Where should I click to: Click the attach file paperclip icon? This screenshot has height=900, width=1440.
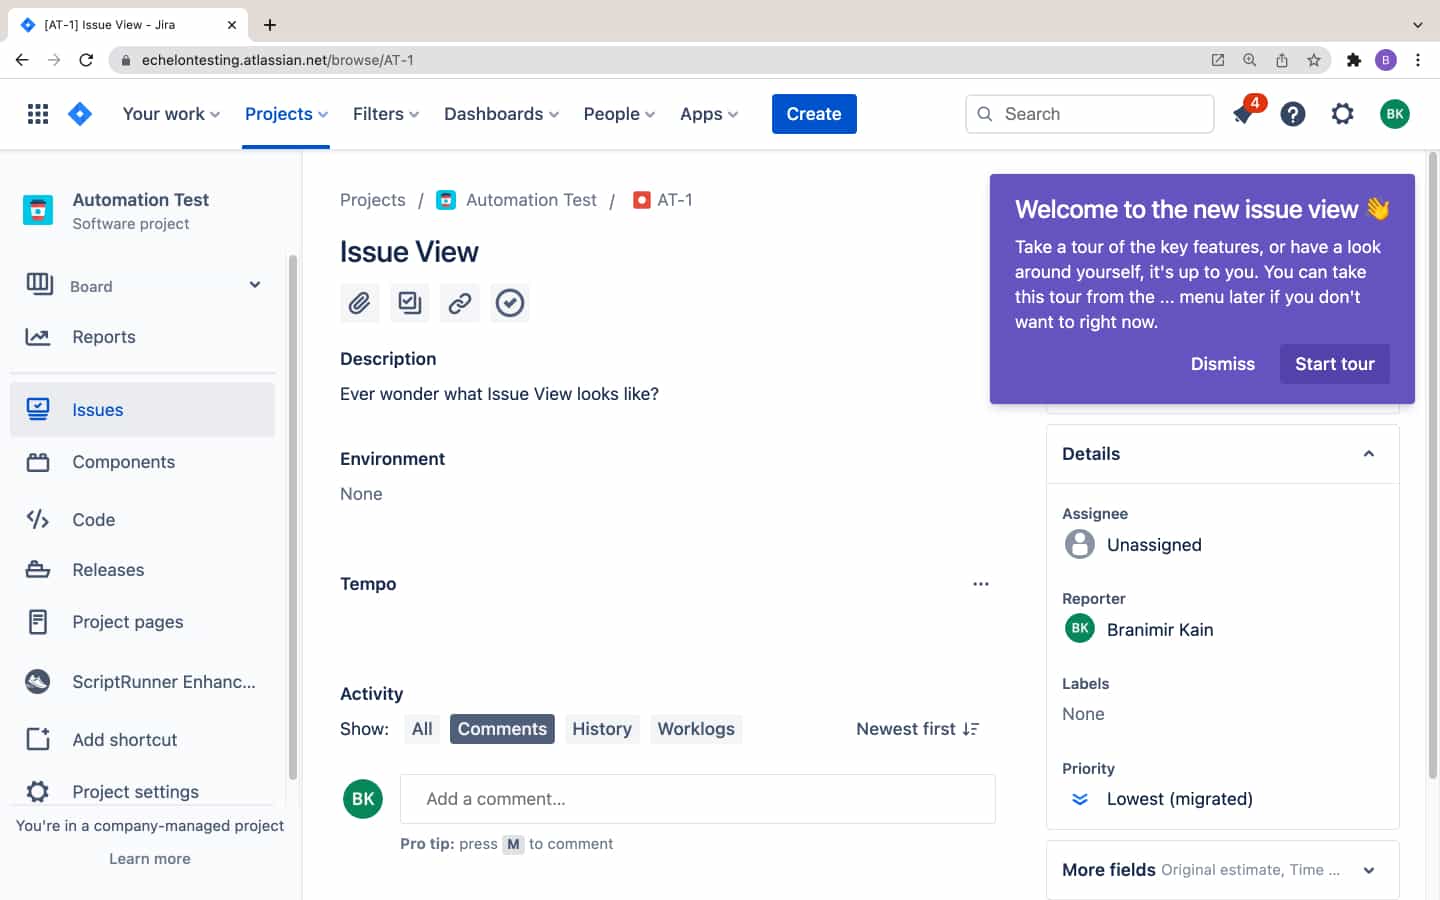coord(359,302)
